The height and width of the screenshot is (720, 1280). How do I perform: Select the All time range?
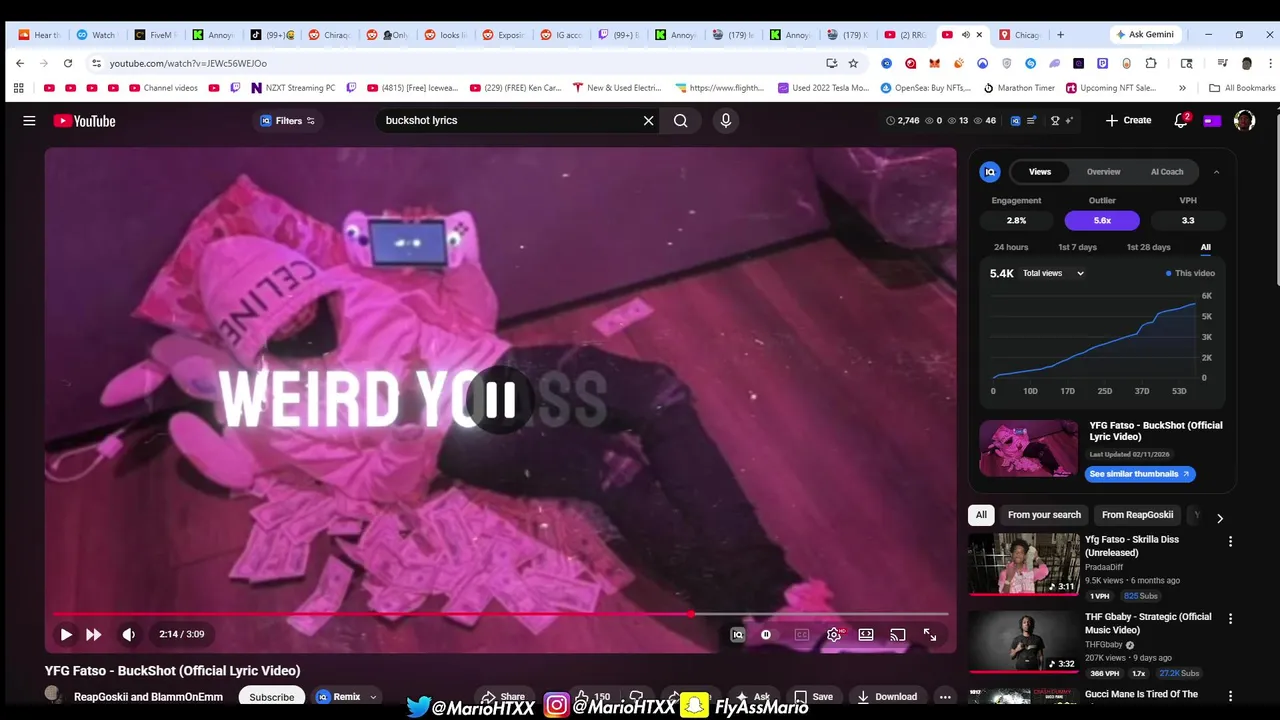(x=1206, y=247)
